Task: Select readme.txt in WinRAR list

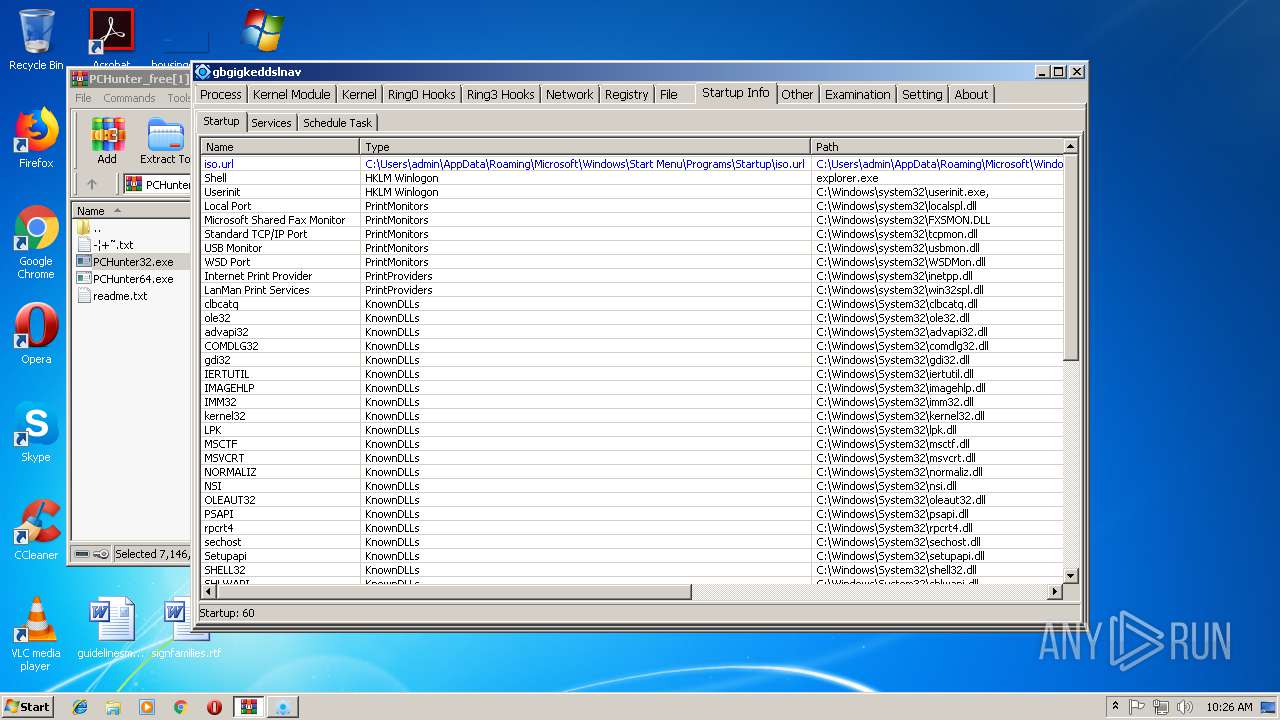Action: click(x=120, y=296)
